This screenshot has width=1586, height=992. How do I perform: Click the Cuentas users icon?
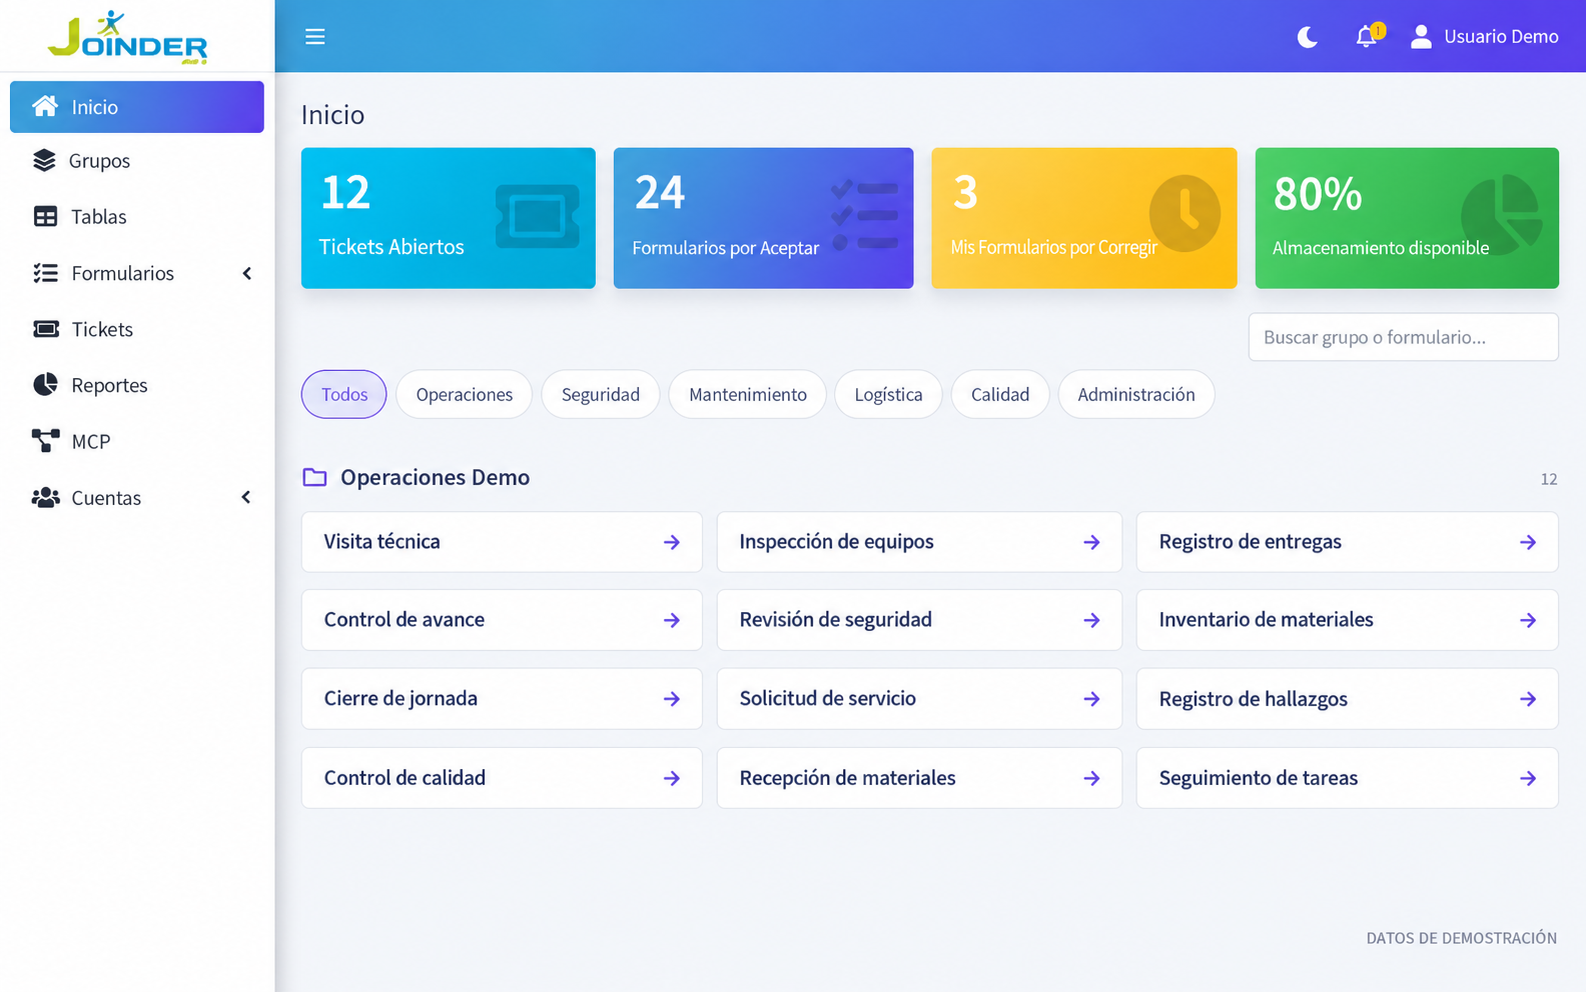[x=46, y=497]
